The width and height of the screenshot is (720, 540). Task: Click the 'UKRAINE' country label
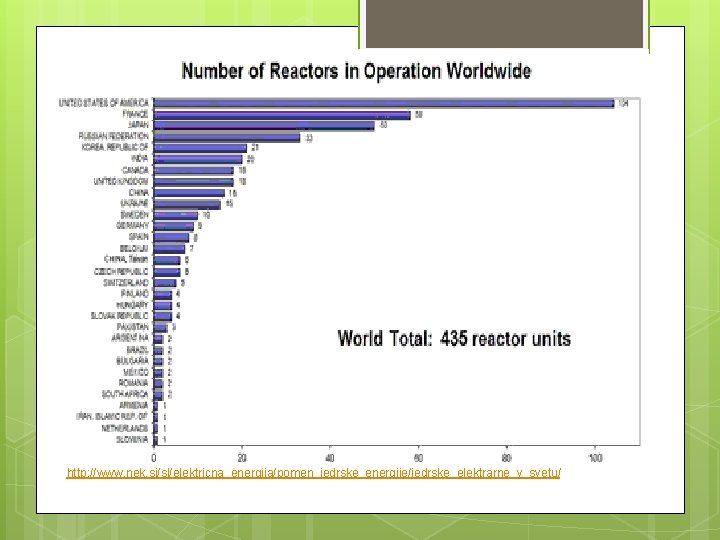pyautogui.click(x=135, y=203)
